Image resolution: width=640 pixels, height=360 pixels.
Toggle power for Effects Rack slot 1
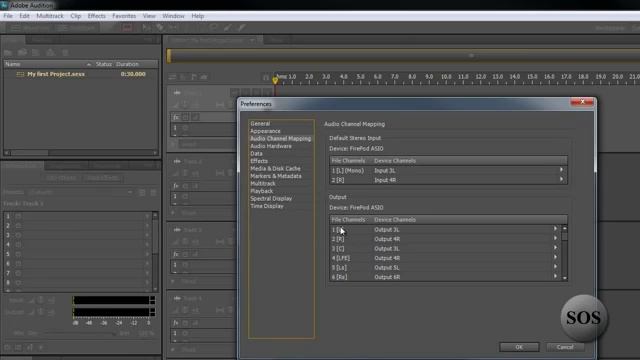(18, 216)
